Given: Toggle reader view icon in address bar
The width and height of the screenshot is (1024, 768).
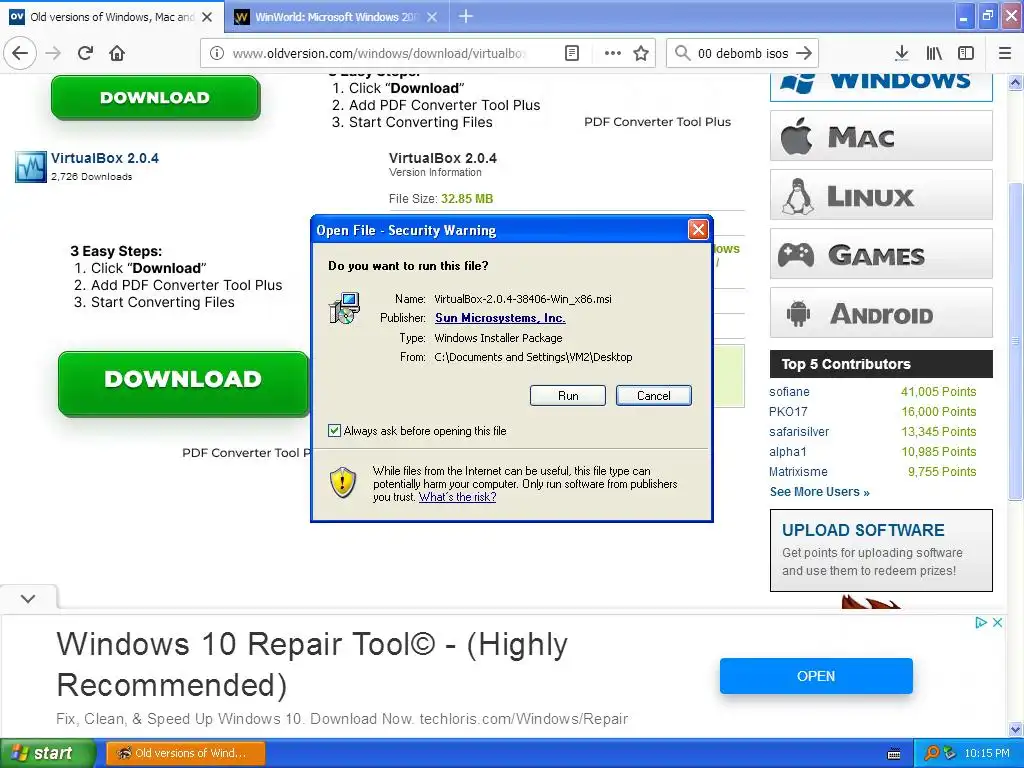Looking at the screenshot, I should (572, 53).
